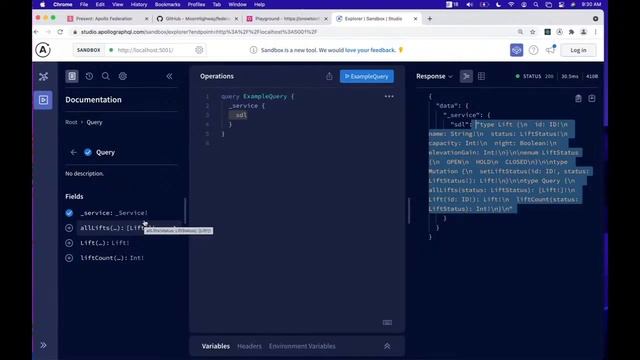Click the browser address bar

[x=294, y=32]
